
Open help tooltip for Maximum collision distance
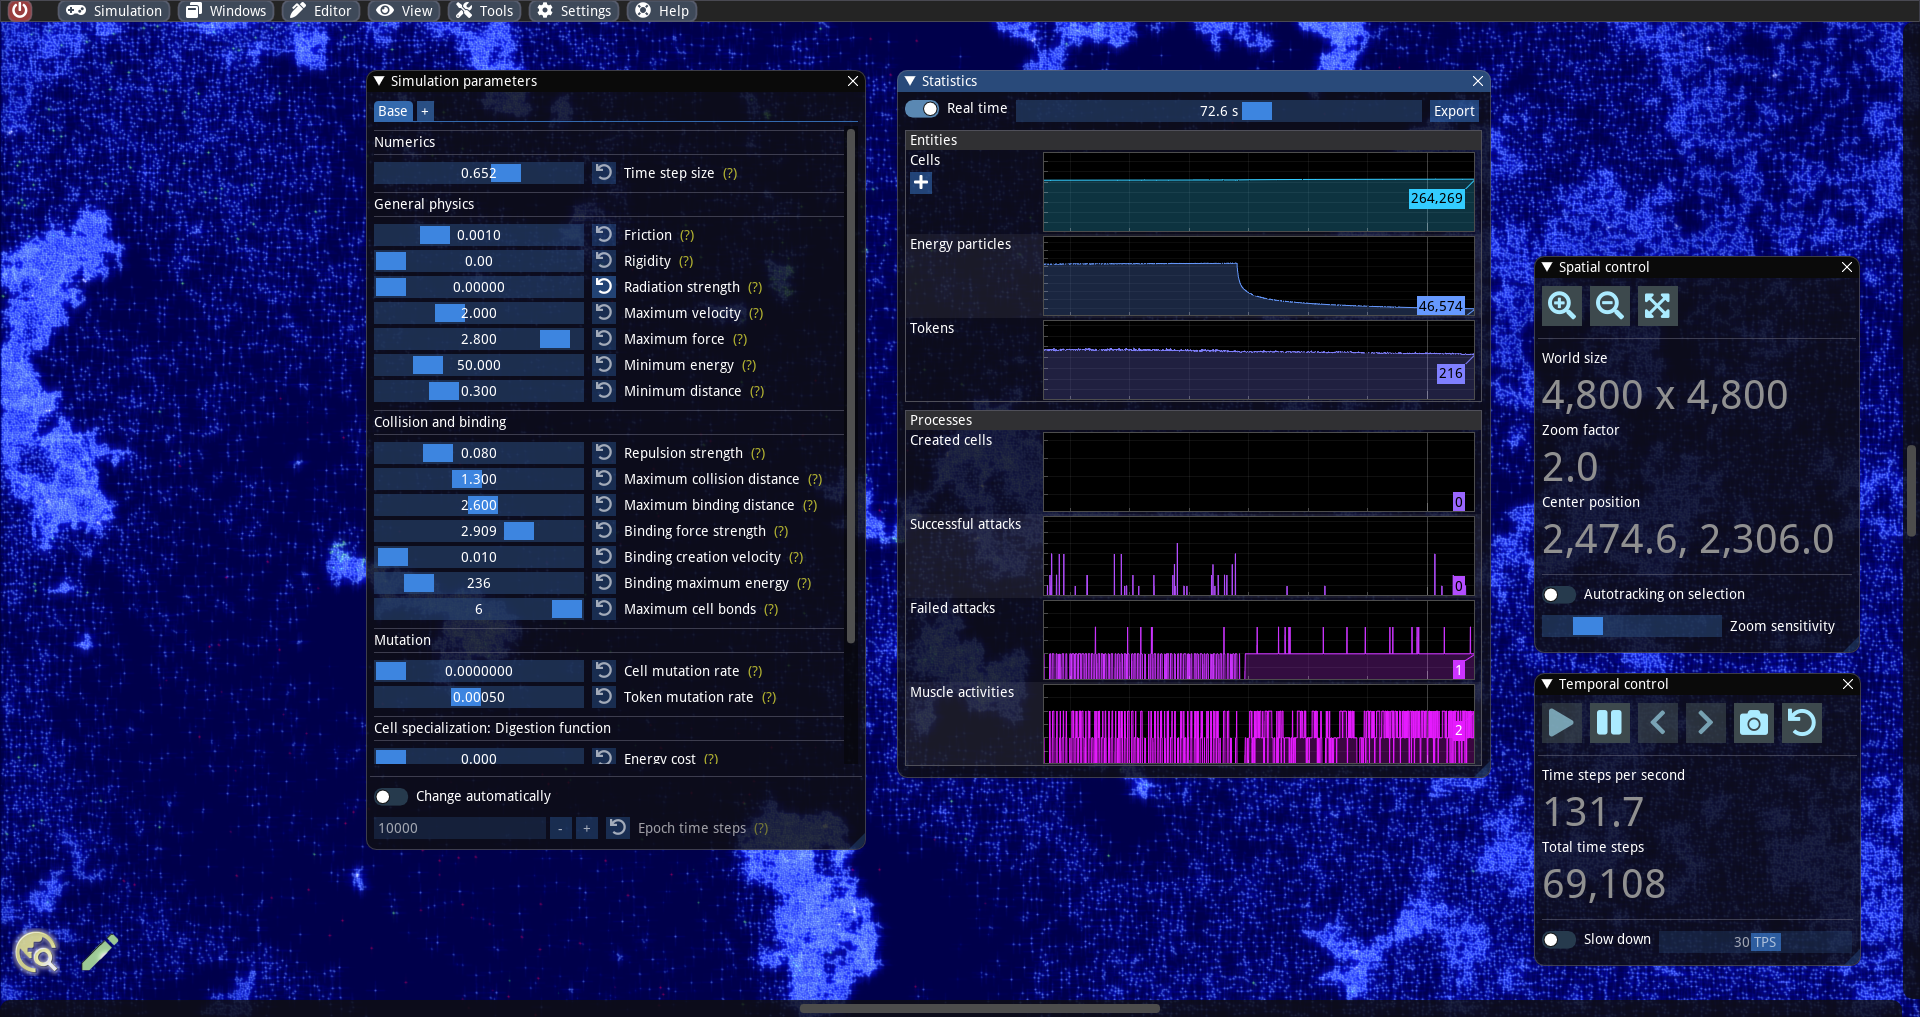tap(815, 479)
